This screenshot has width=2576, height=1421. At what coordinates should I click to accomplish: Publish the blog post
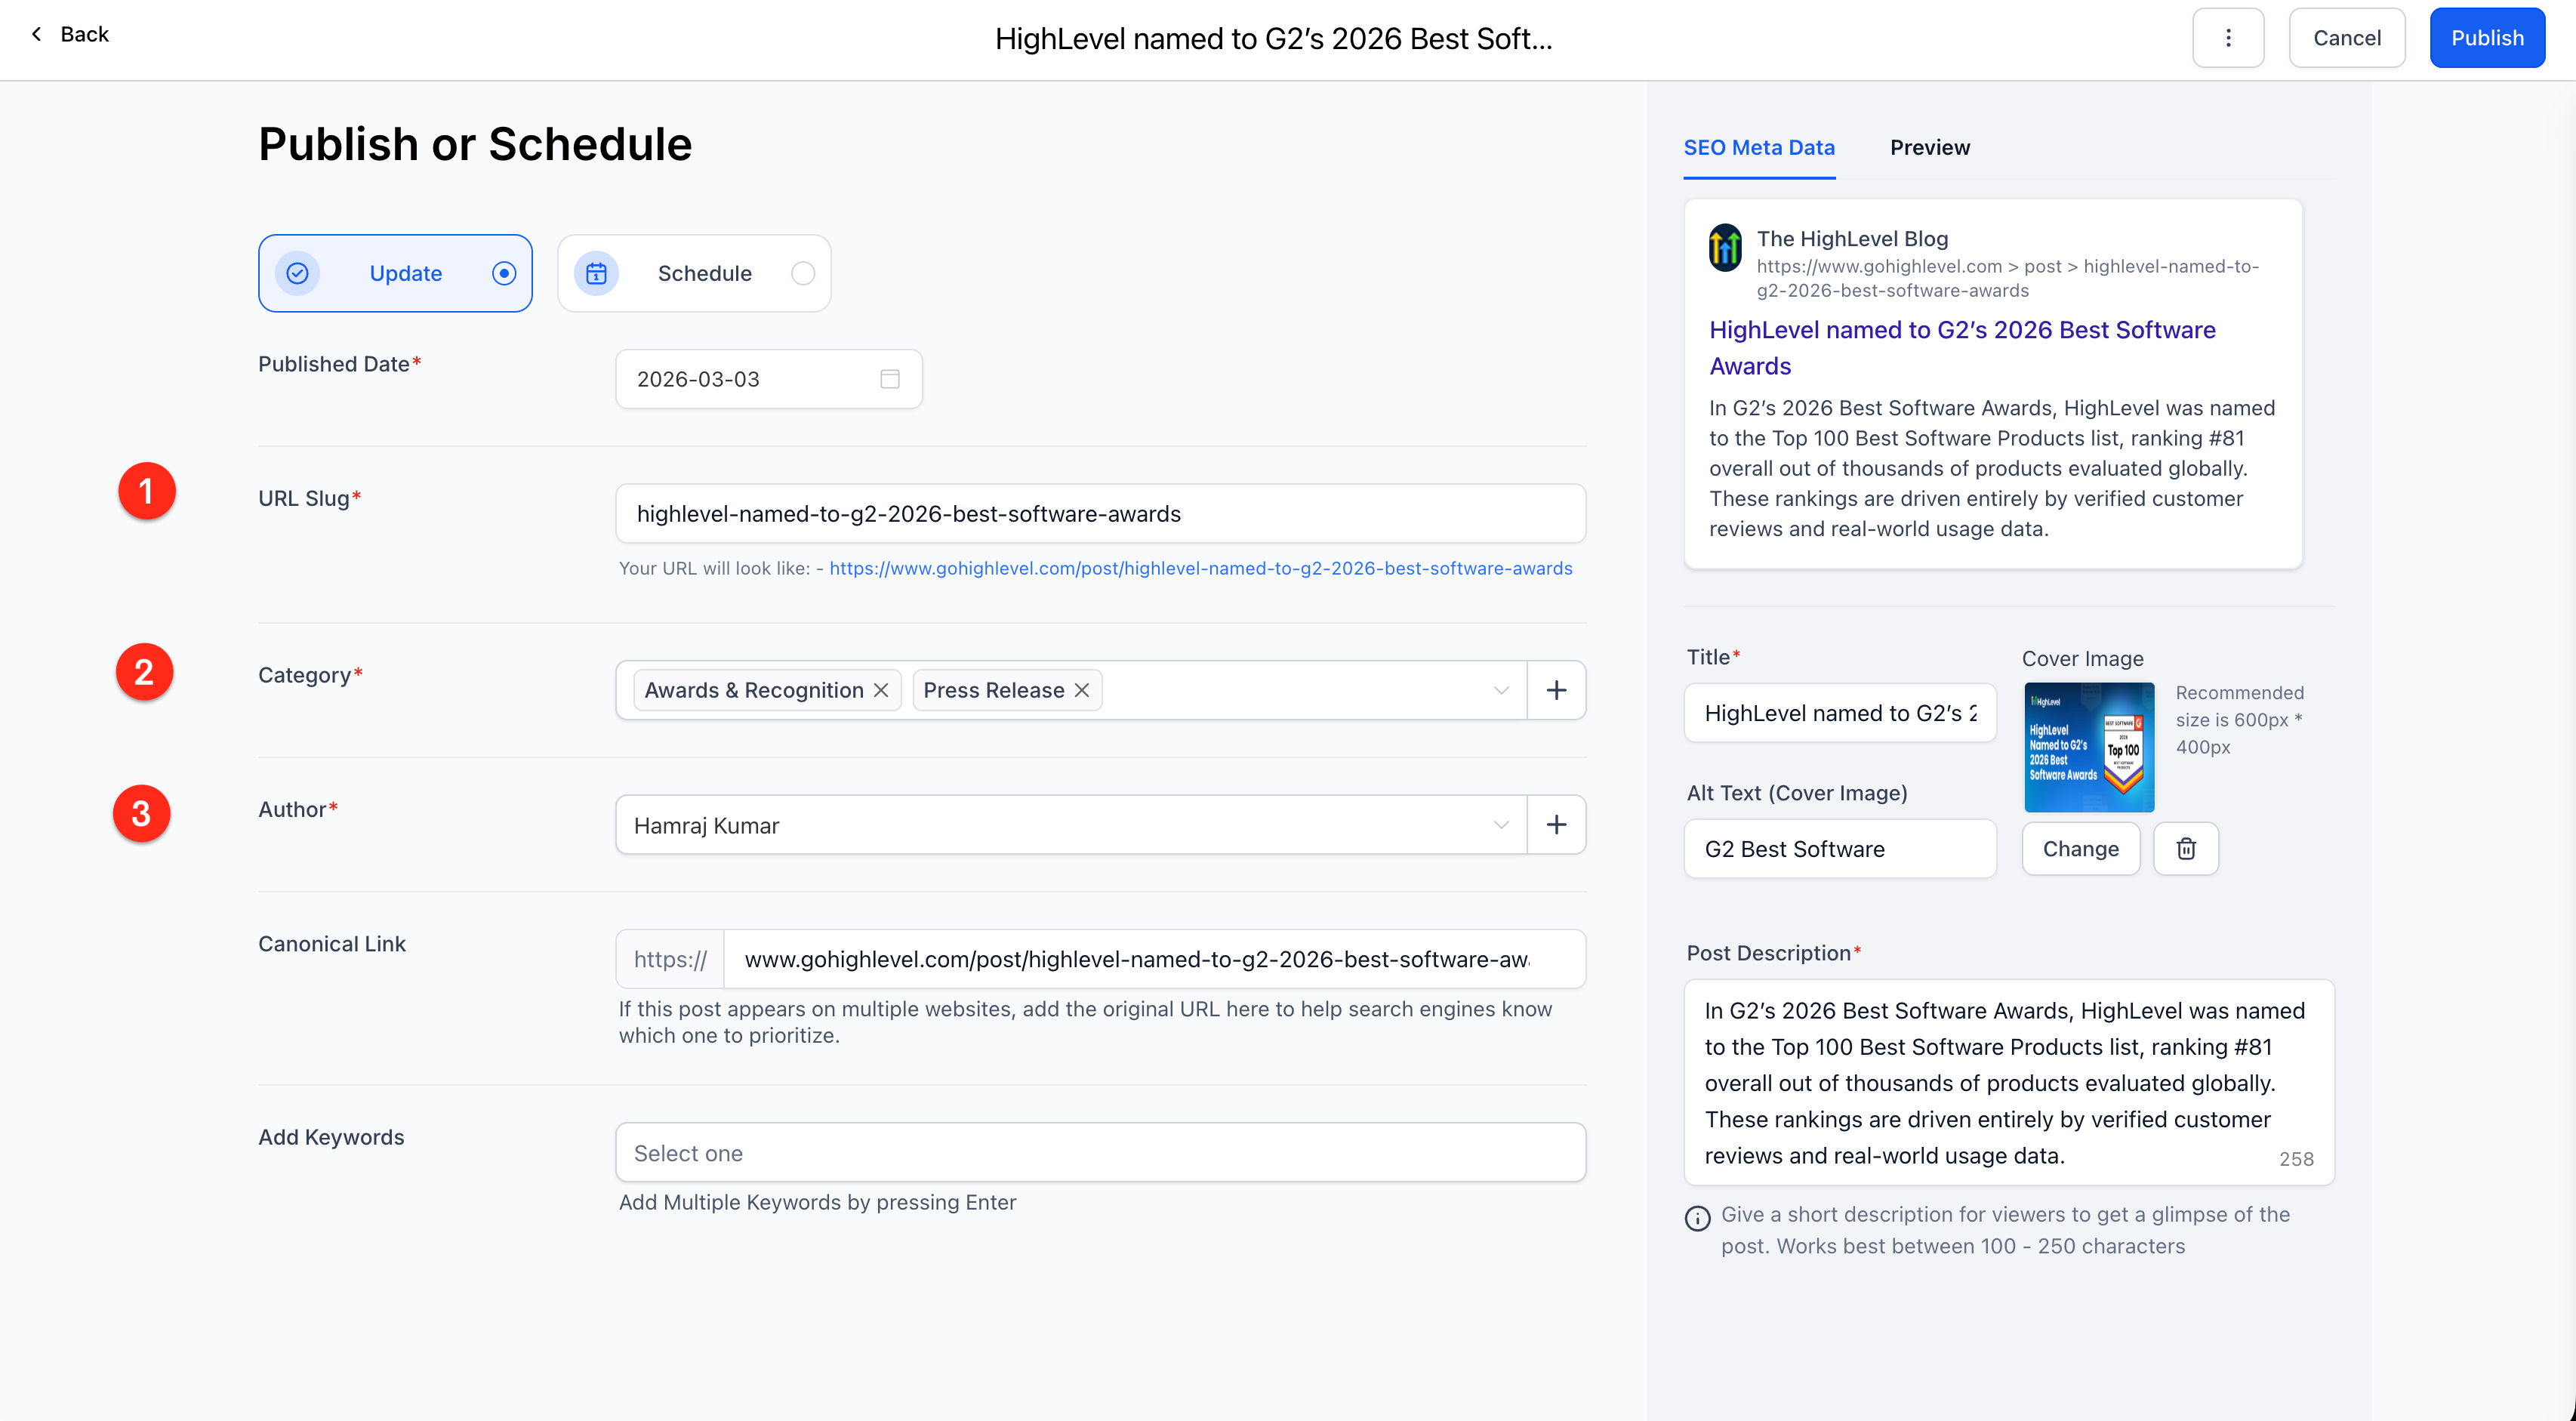point(2487,37)
